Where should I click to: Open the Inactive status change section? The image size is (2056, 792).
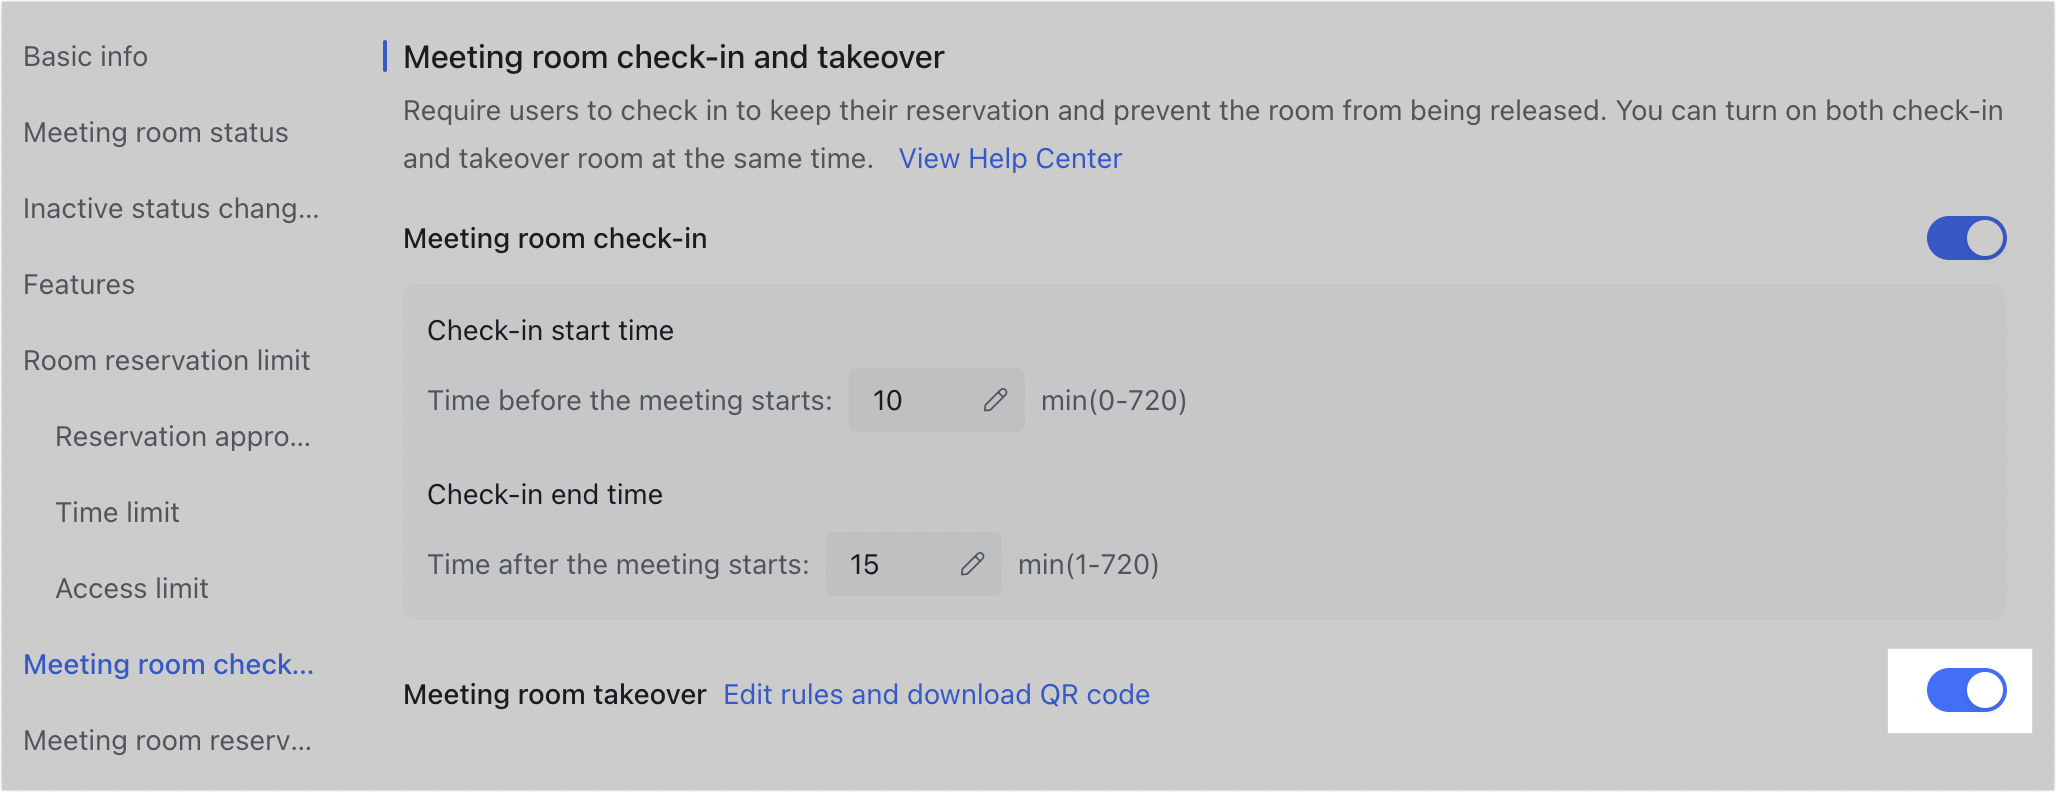171,208
